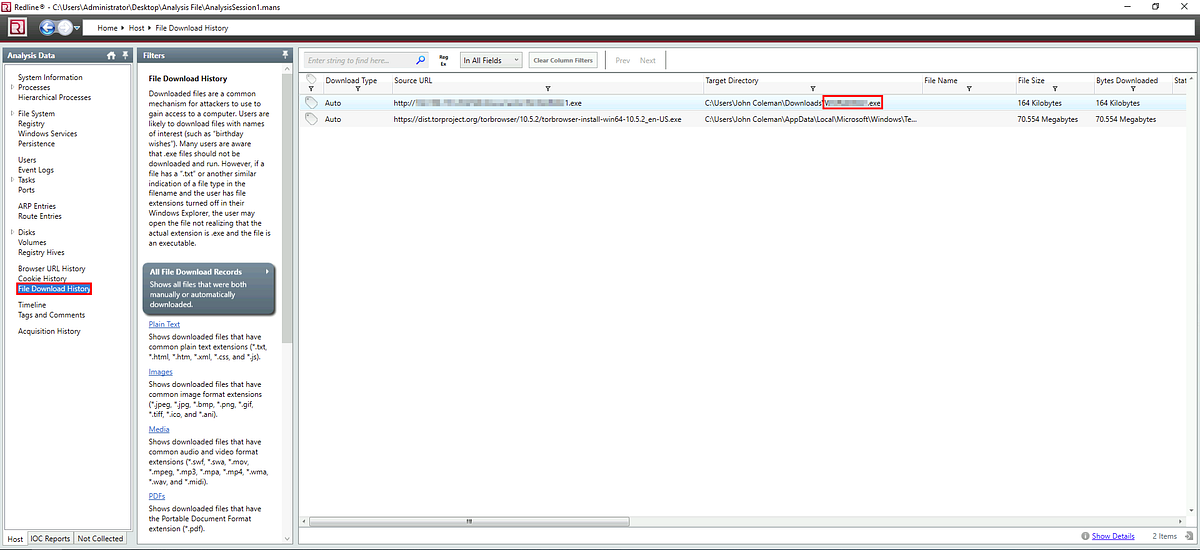Switch to the Not Collected tab
Viewport: 1200px width, 550px height.
pos(100,538)
